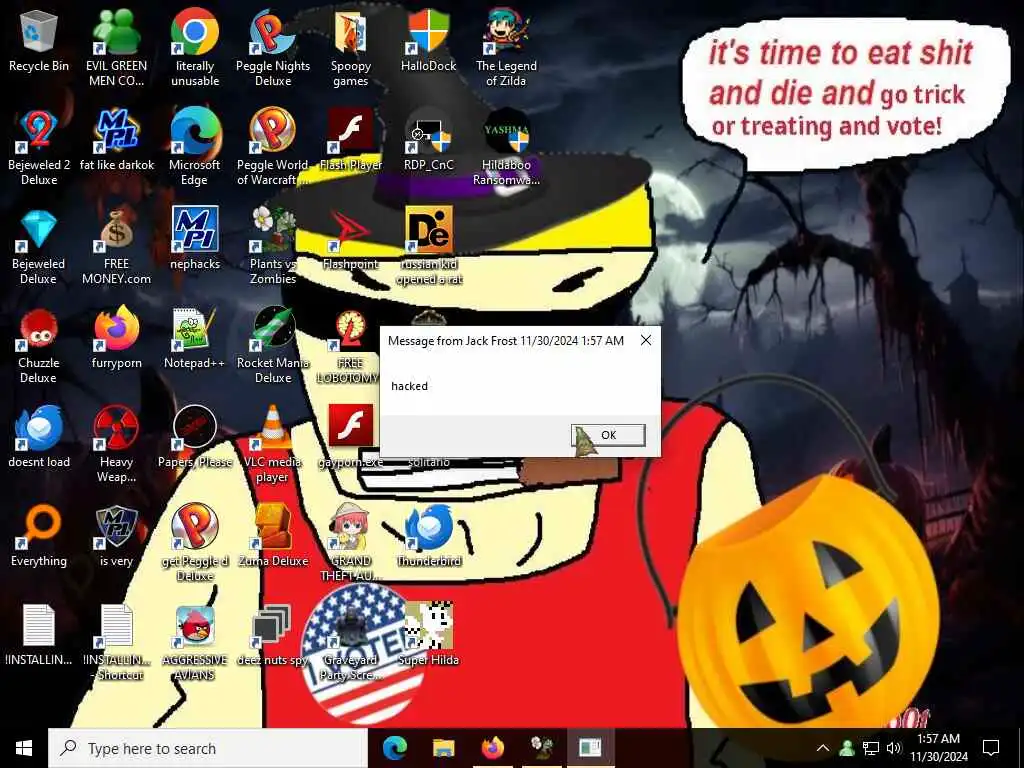Image resolution: width=1024 pixels, height=768 pixels.
Task: Launch Zuma Deluxe
Action: point(273,536)
